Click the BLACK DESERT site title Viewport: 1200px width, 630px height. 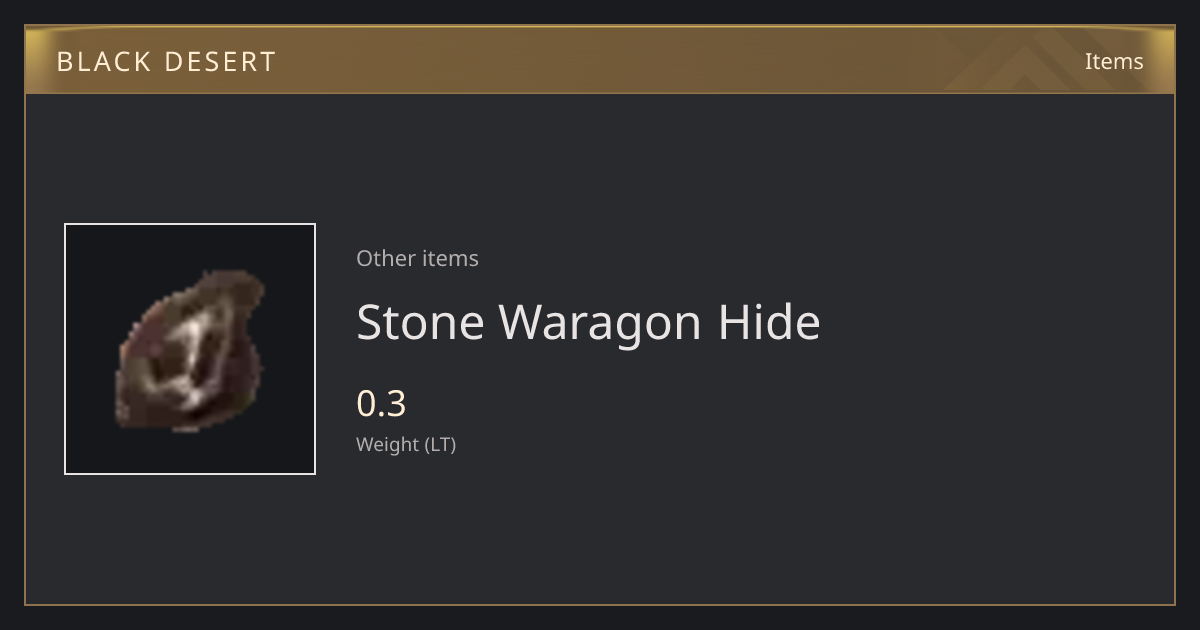coord(166,62)
